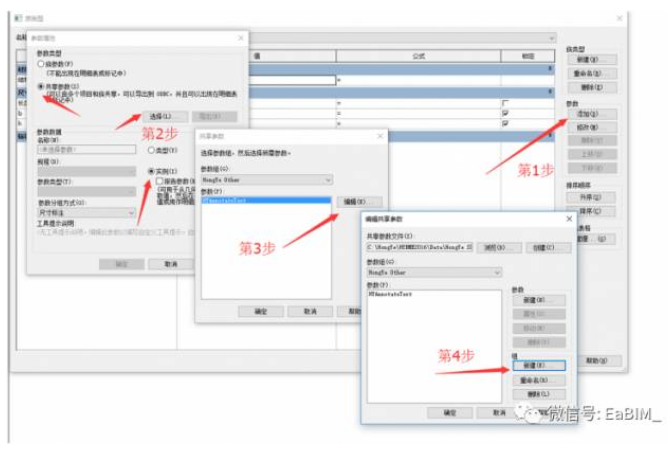Click 添加(D) parameter button in Family Types
The height and width of the screenshot is (450, 668).
pyautogui.click(x=592, y=114)
